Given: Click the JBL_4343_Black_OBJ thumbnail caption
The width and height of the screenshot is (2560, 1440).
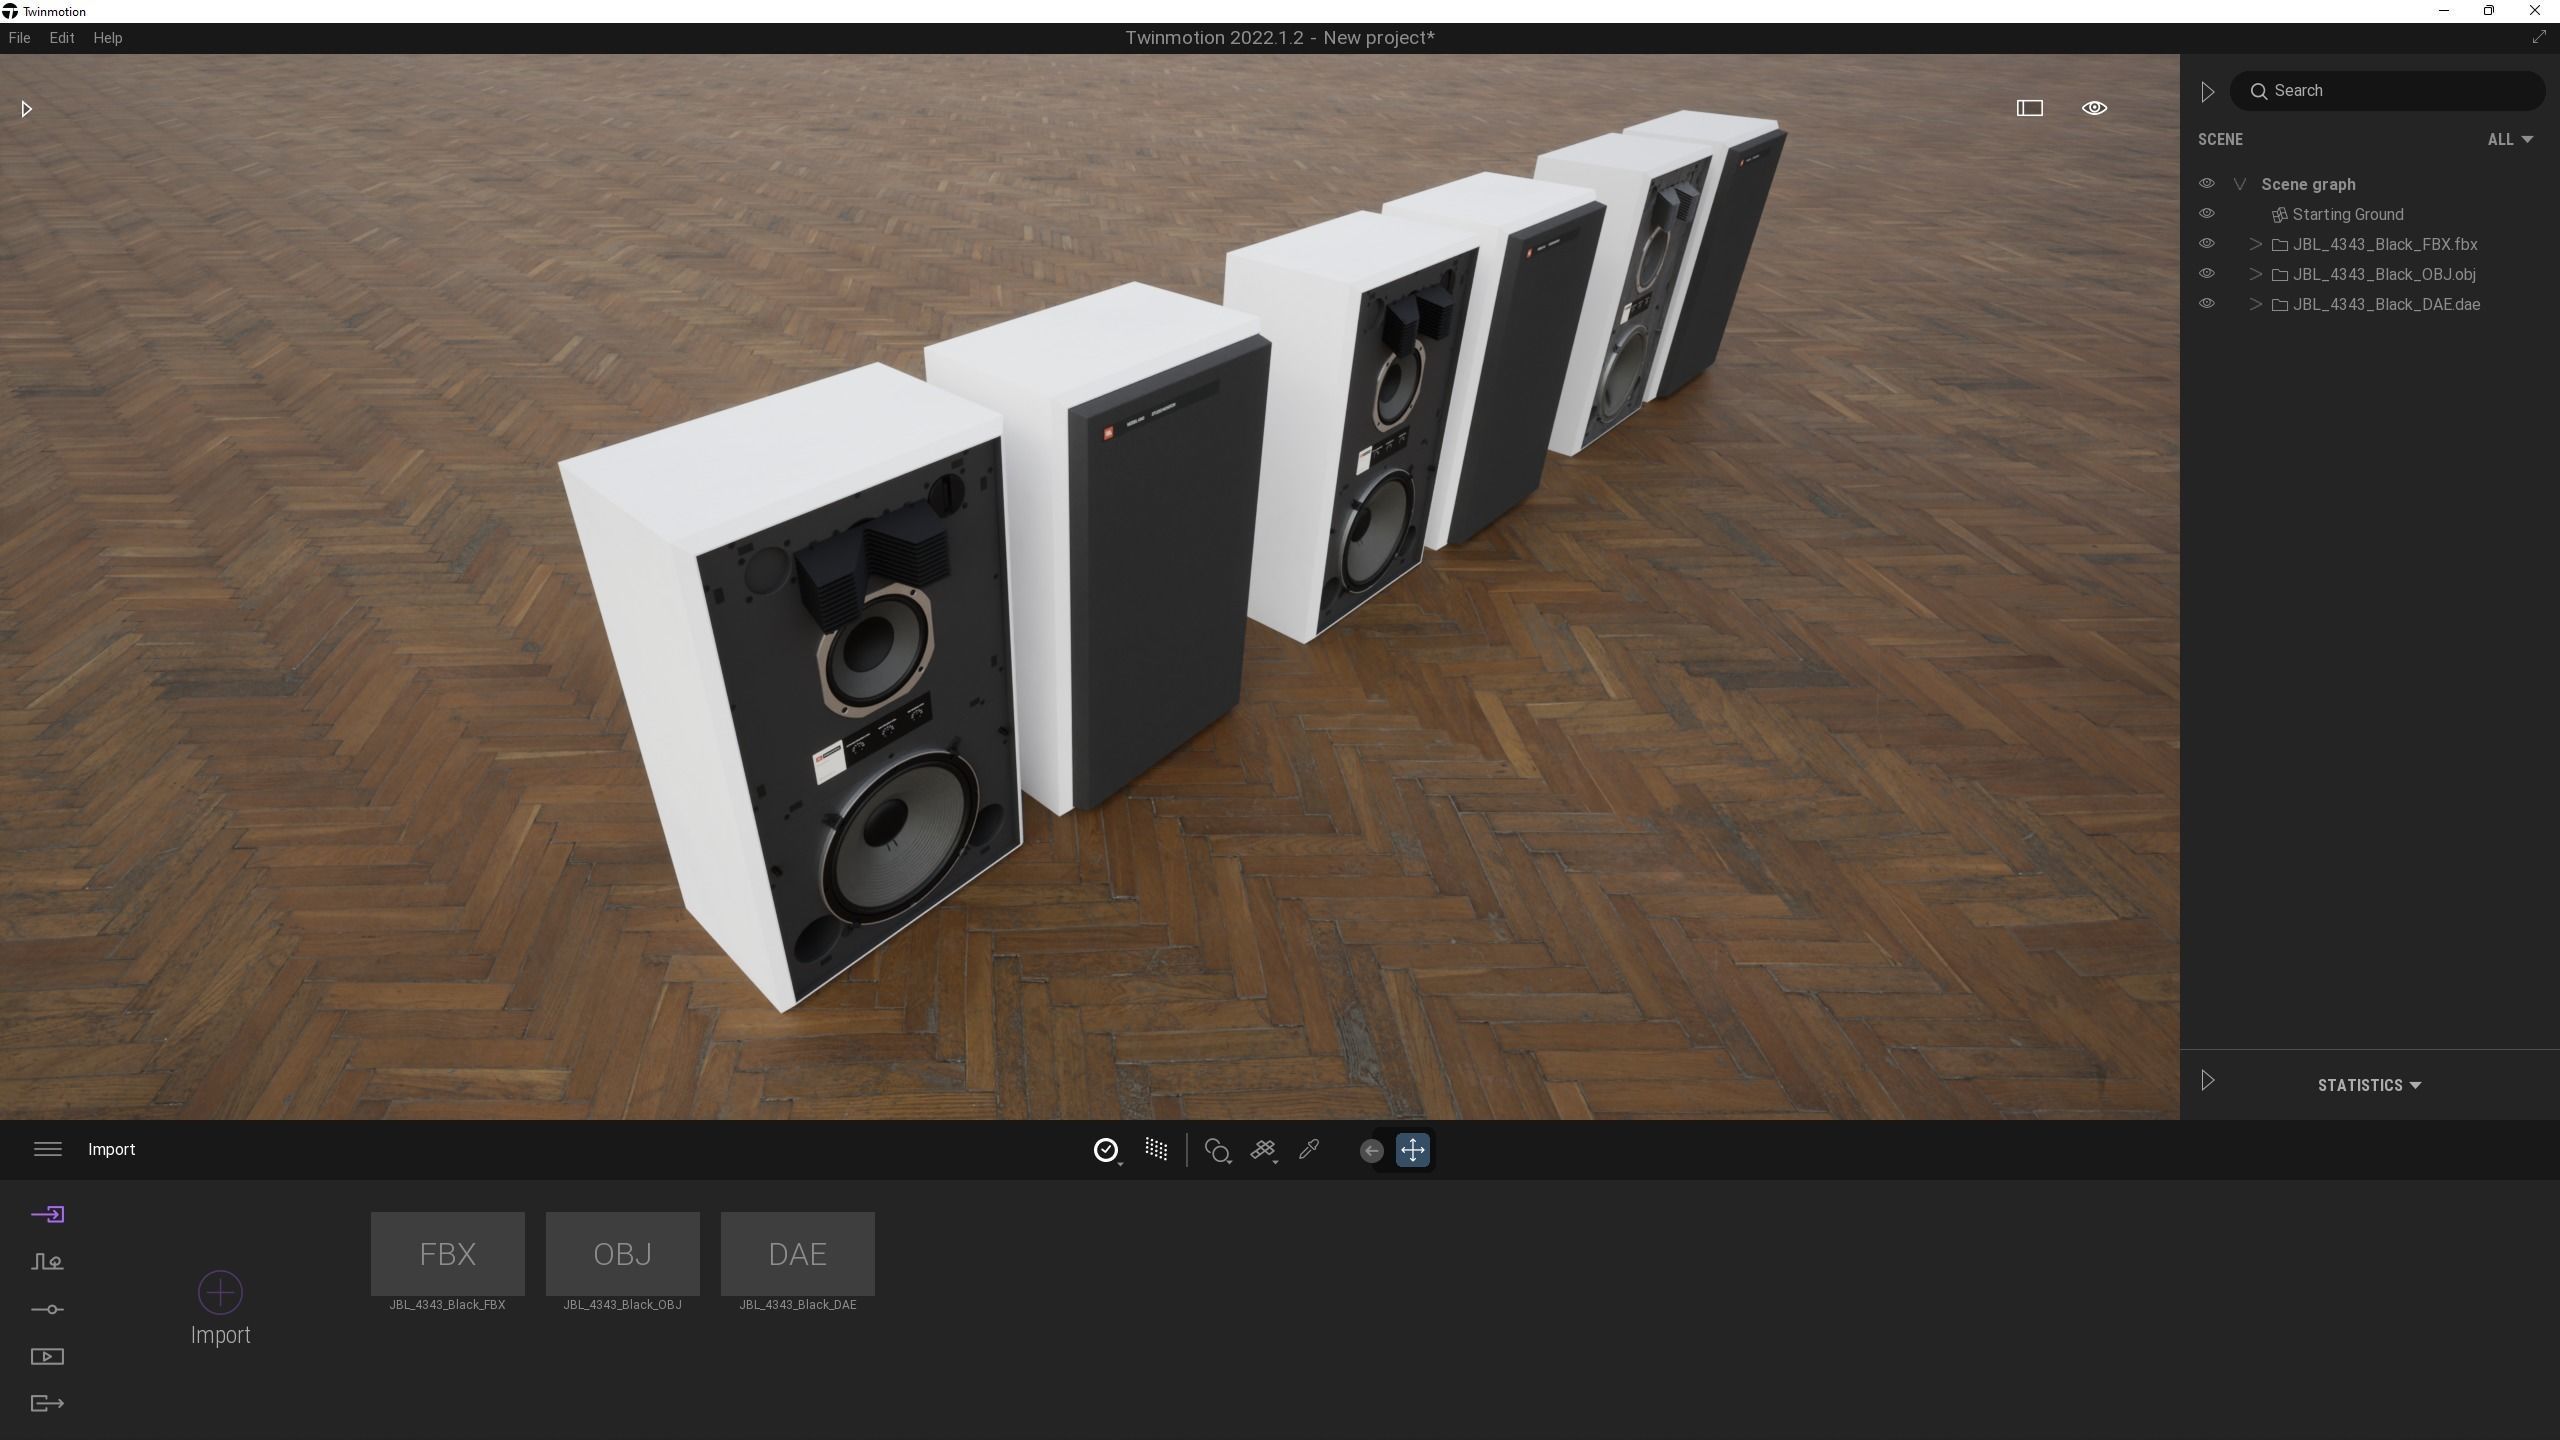Looking at the screenshot, I should 622,1305.
